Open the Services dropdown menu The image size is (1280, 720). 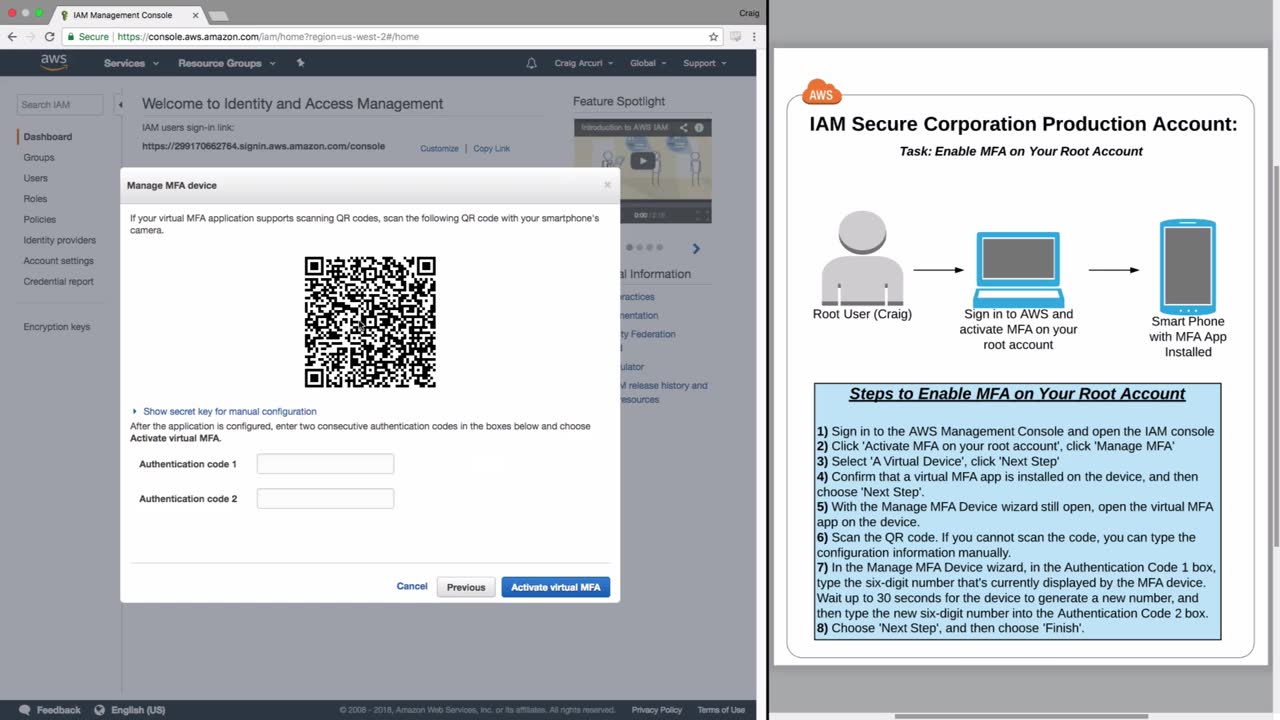click(131, 63)
